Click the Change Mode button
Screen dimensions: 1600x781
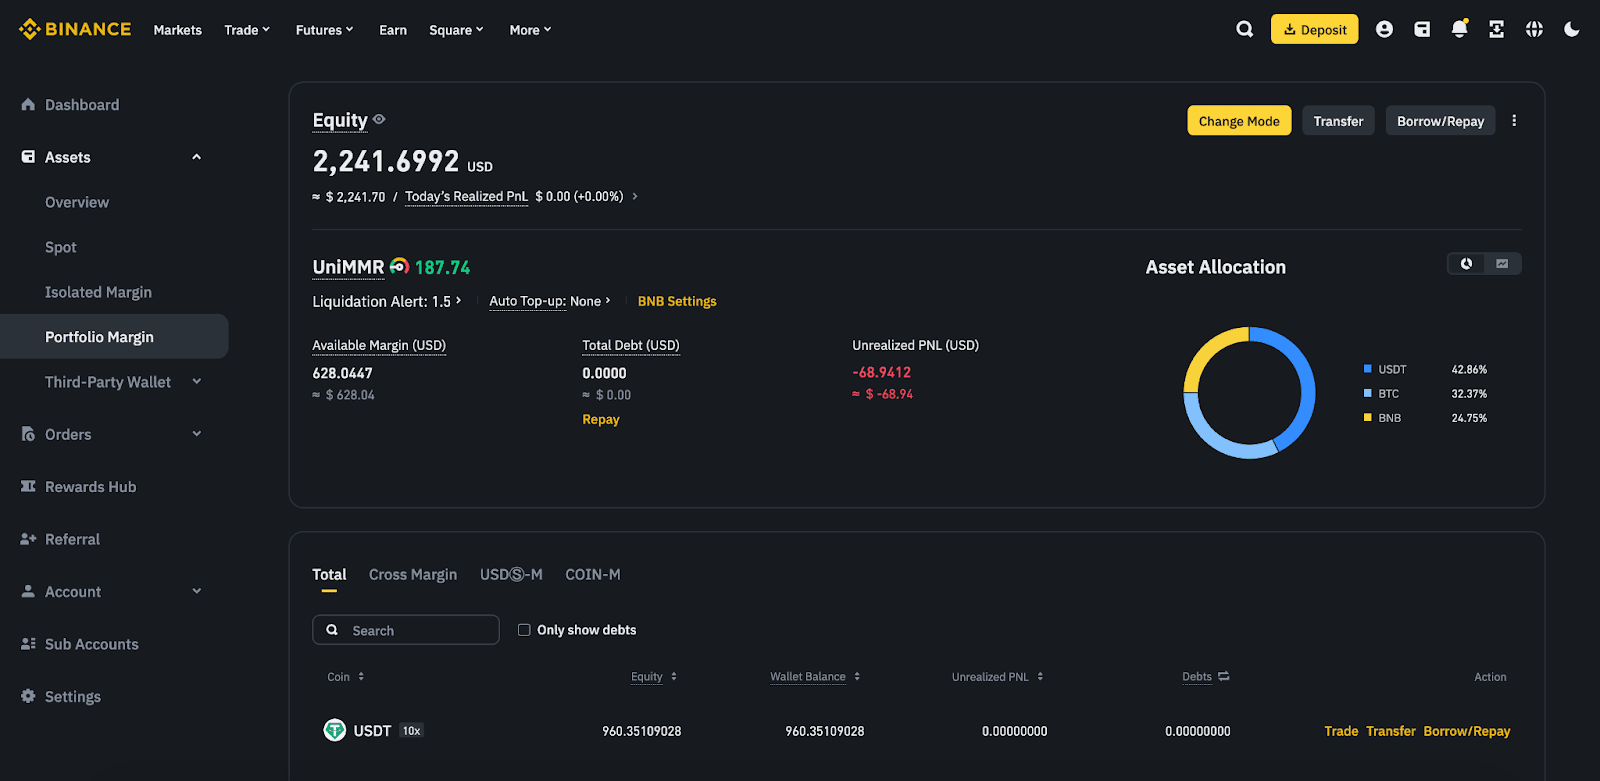(1238, 121)
